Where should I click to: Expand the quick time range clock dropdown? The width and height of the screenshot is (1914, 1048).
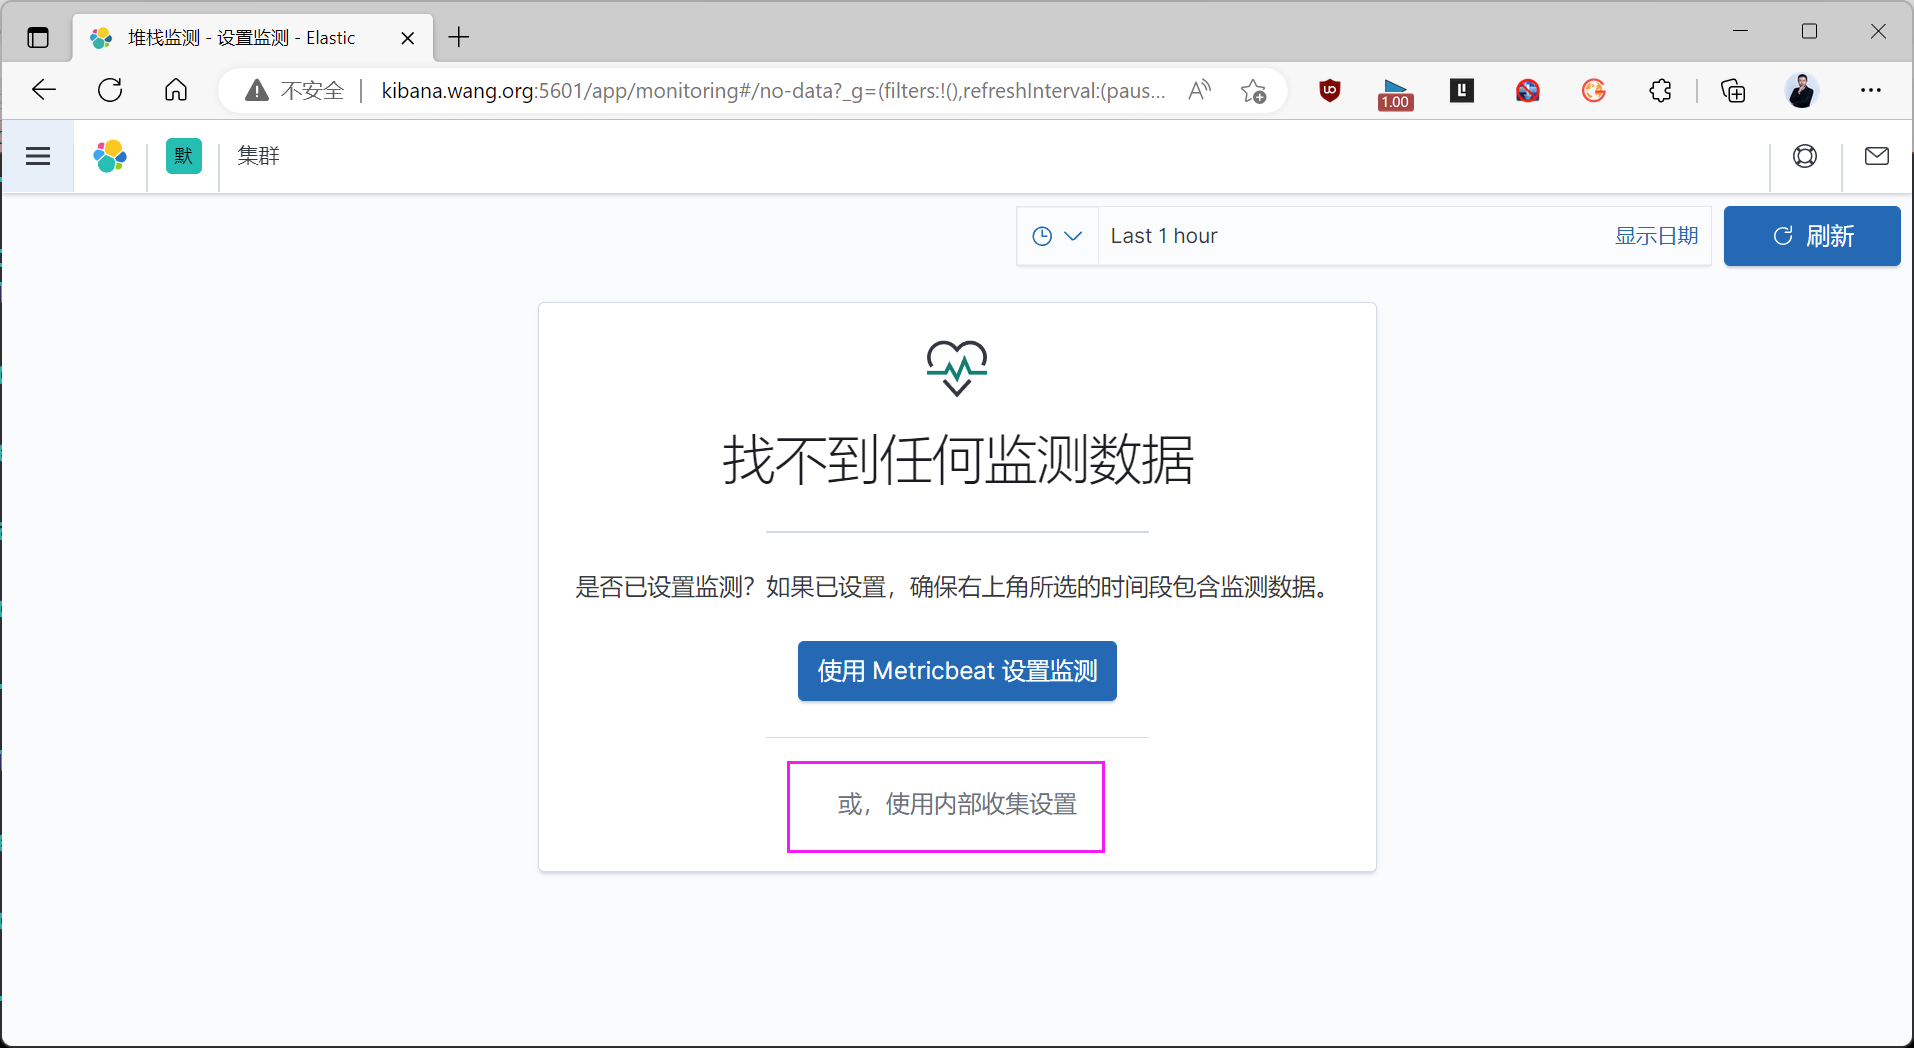pyautogui.click(x=1057, y=236)
